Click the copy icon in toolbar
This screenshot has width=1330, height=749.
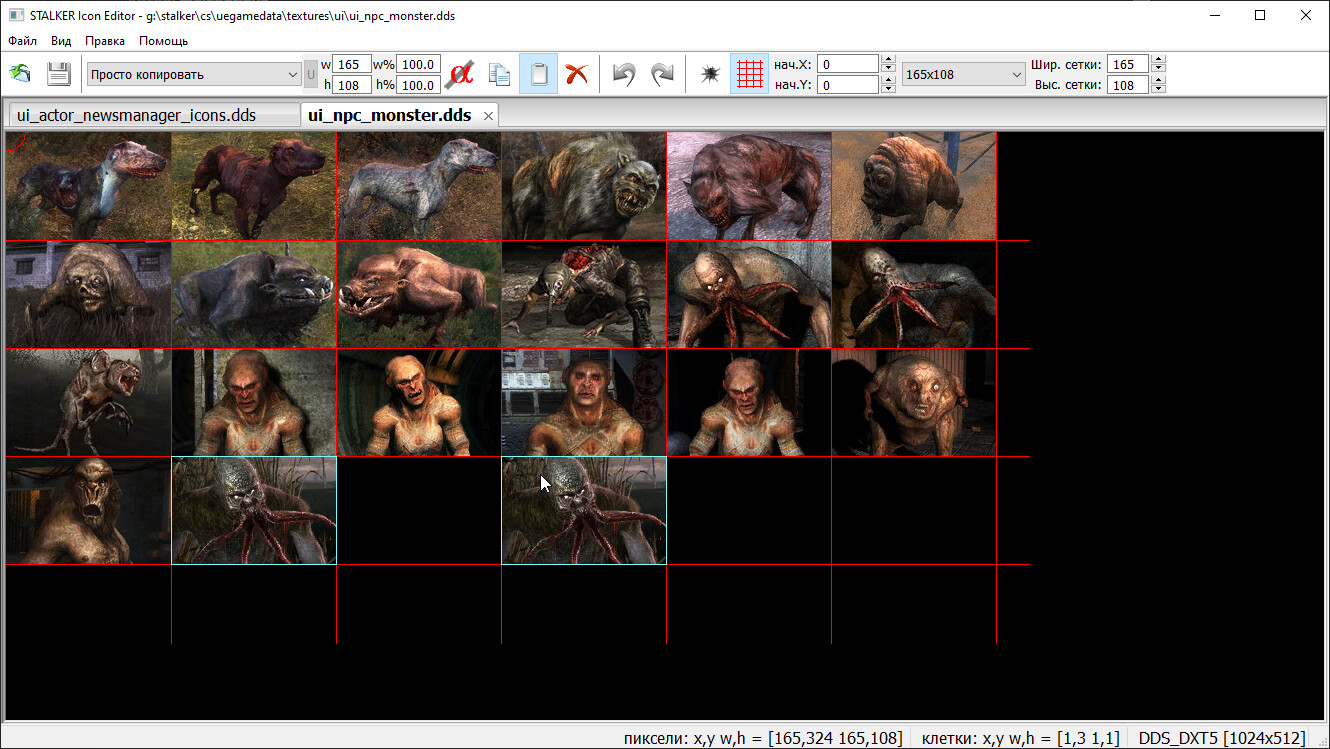[x=499, y=74]
